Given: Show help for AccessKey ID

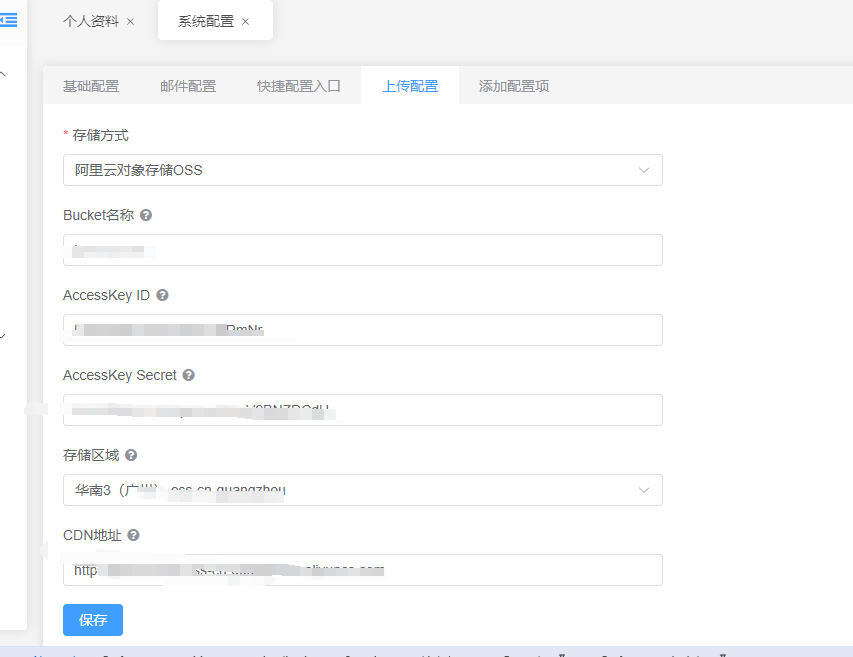Looking at the screenshot, I should click(x=162, y=295).
